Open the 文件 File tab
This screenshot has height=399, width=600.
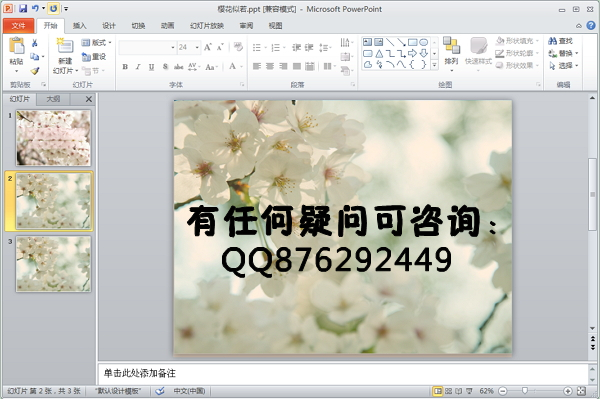(18, 26)
